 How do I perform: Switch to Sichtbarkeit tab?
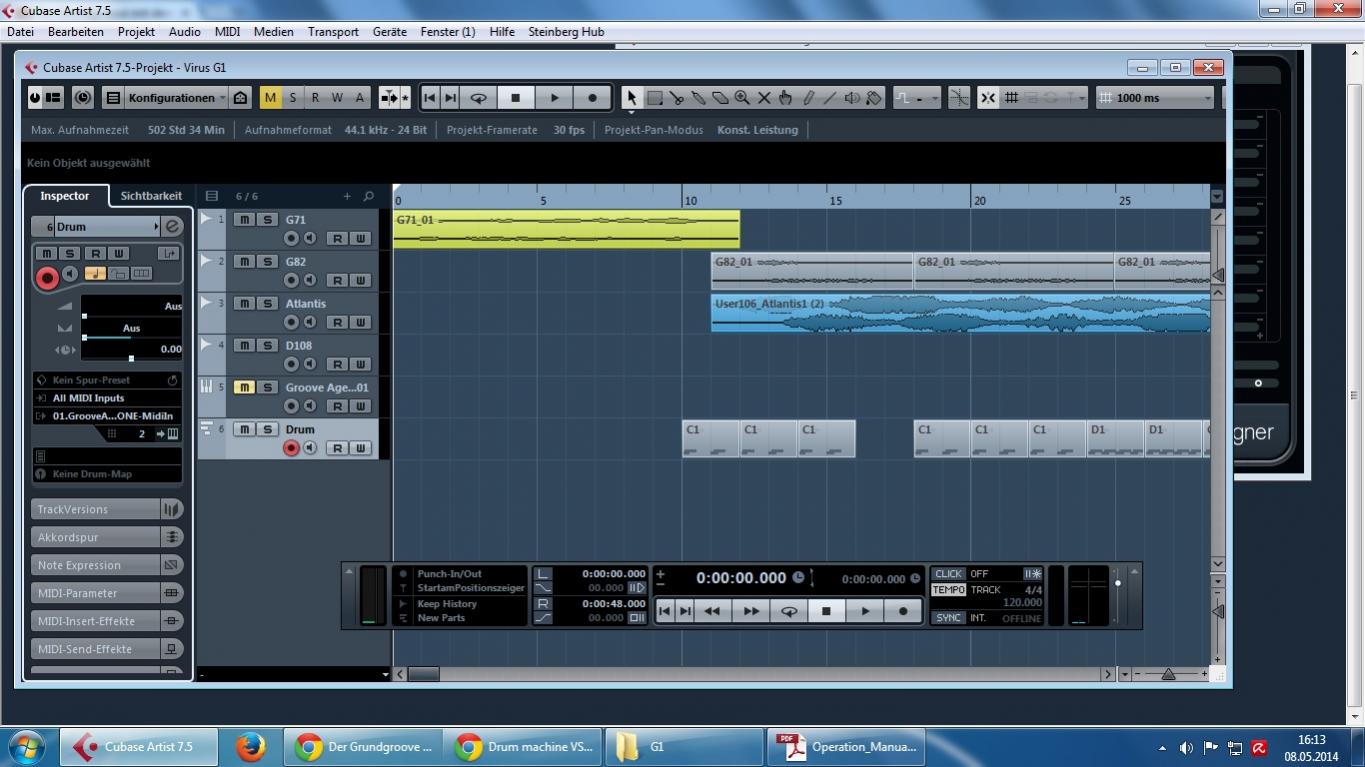tap(151, 196)
